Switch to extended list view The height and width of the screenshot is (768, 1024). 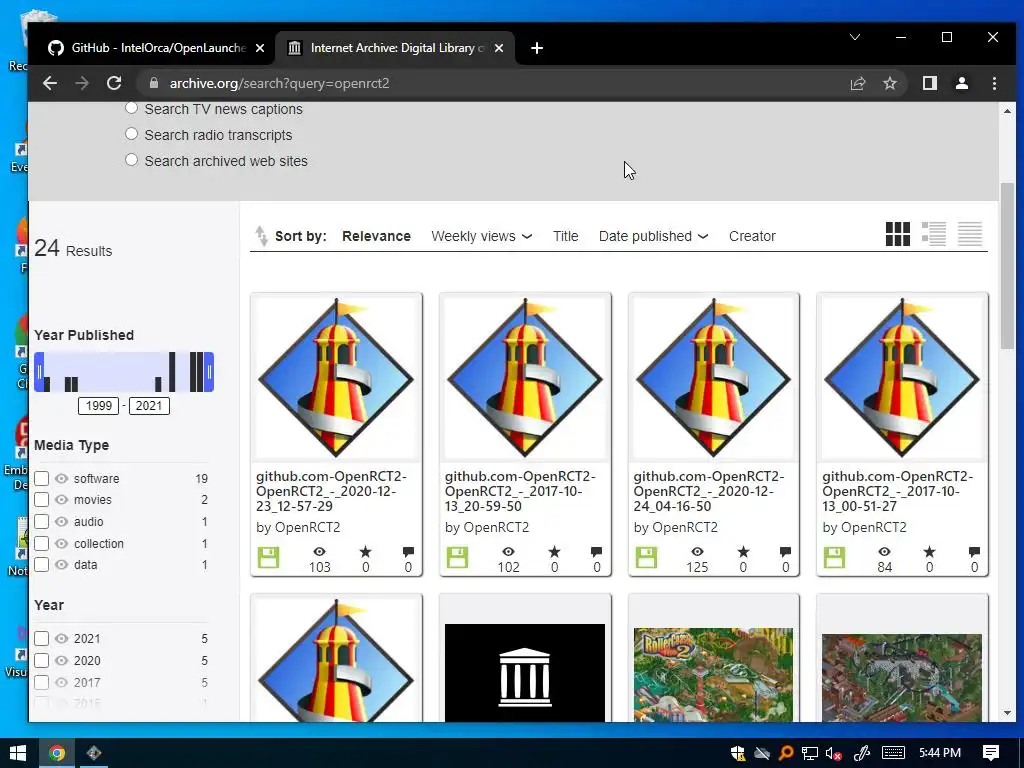pyautogui.click(x=934, y=234)
